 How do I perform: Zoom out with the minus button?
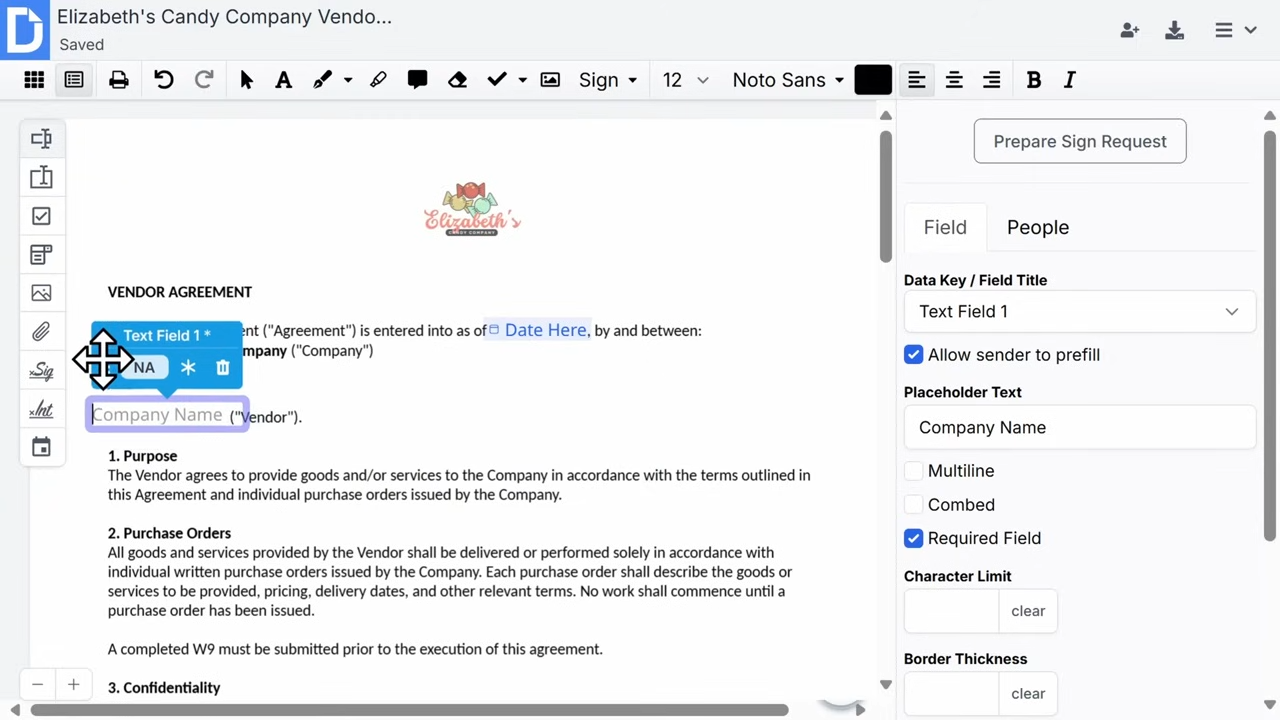tap(37, 685)
